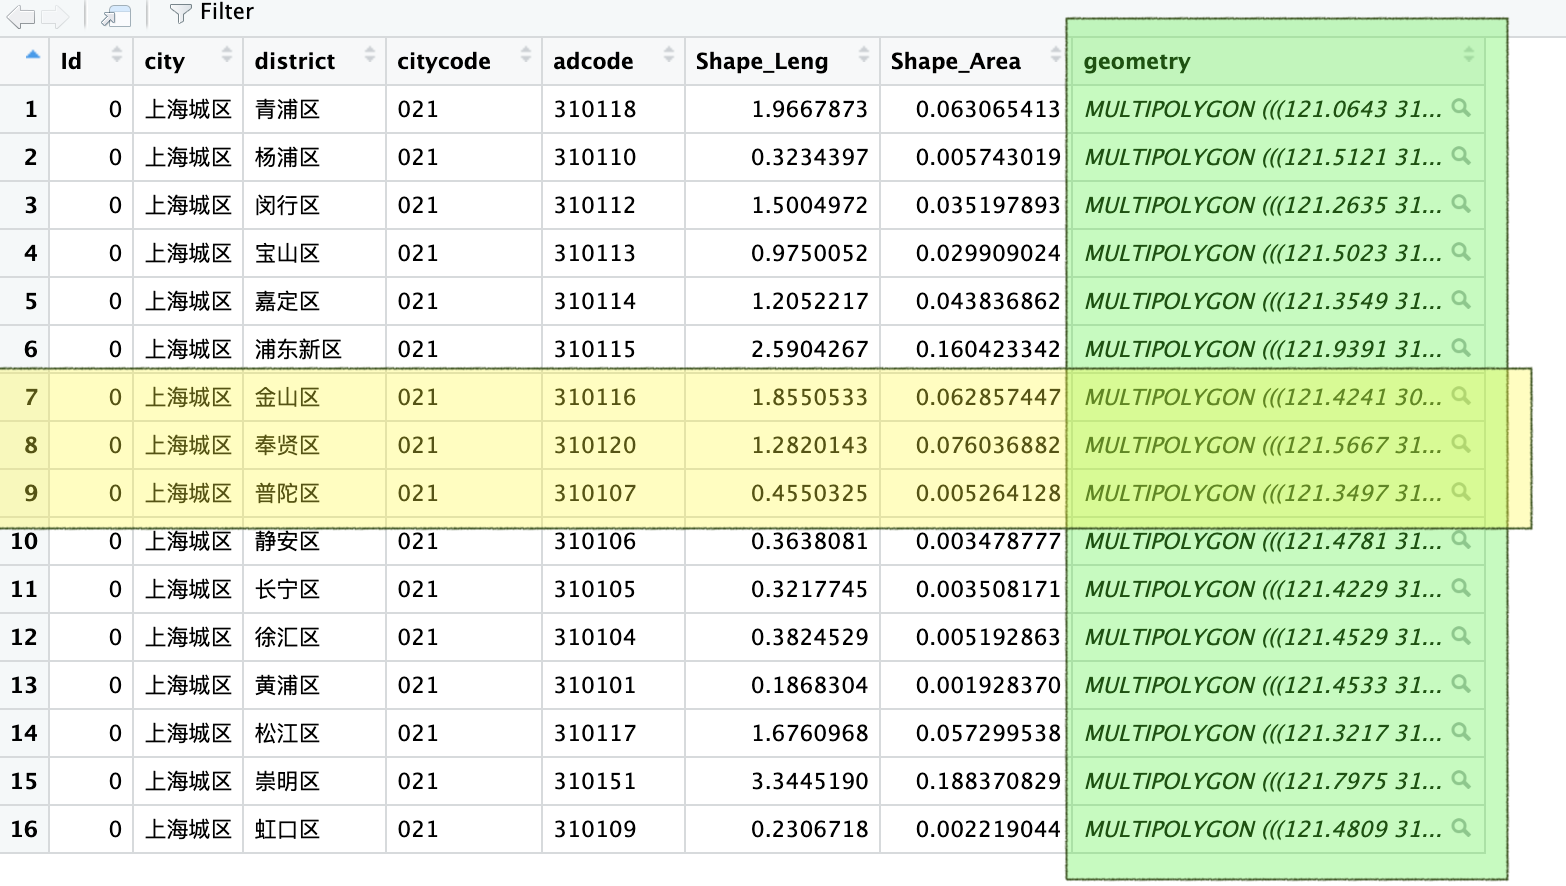Screen dimensions: 1566x886
Task: Click magnifier icon in row 10 geometry
Action: [1461, 540]
